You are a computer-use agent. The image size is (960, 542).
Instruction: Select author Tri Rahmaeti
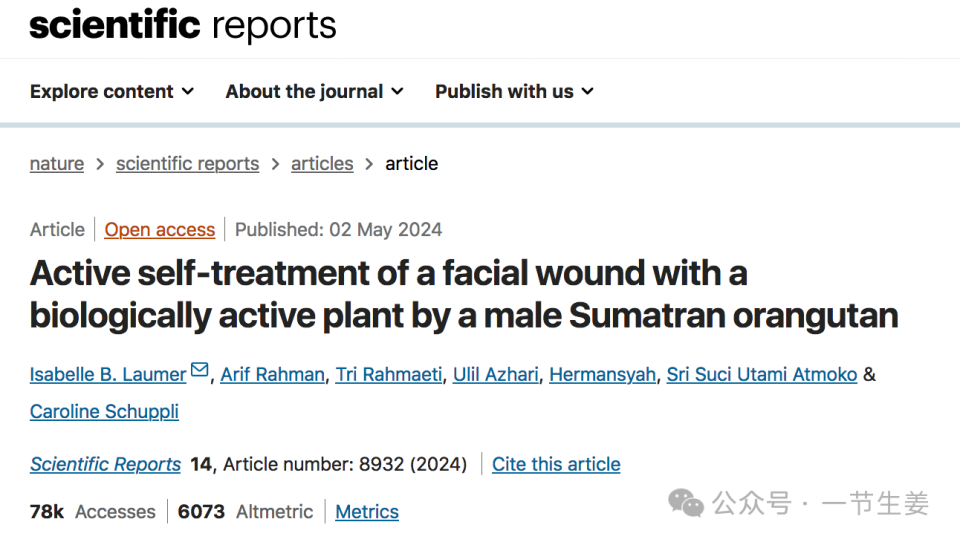point(388,375)
